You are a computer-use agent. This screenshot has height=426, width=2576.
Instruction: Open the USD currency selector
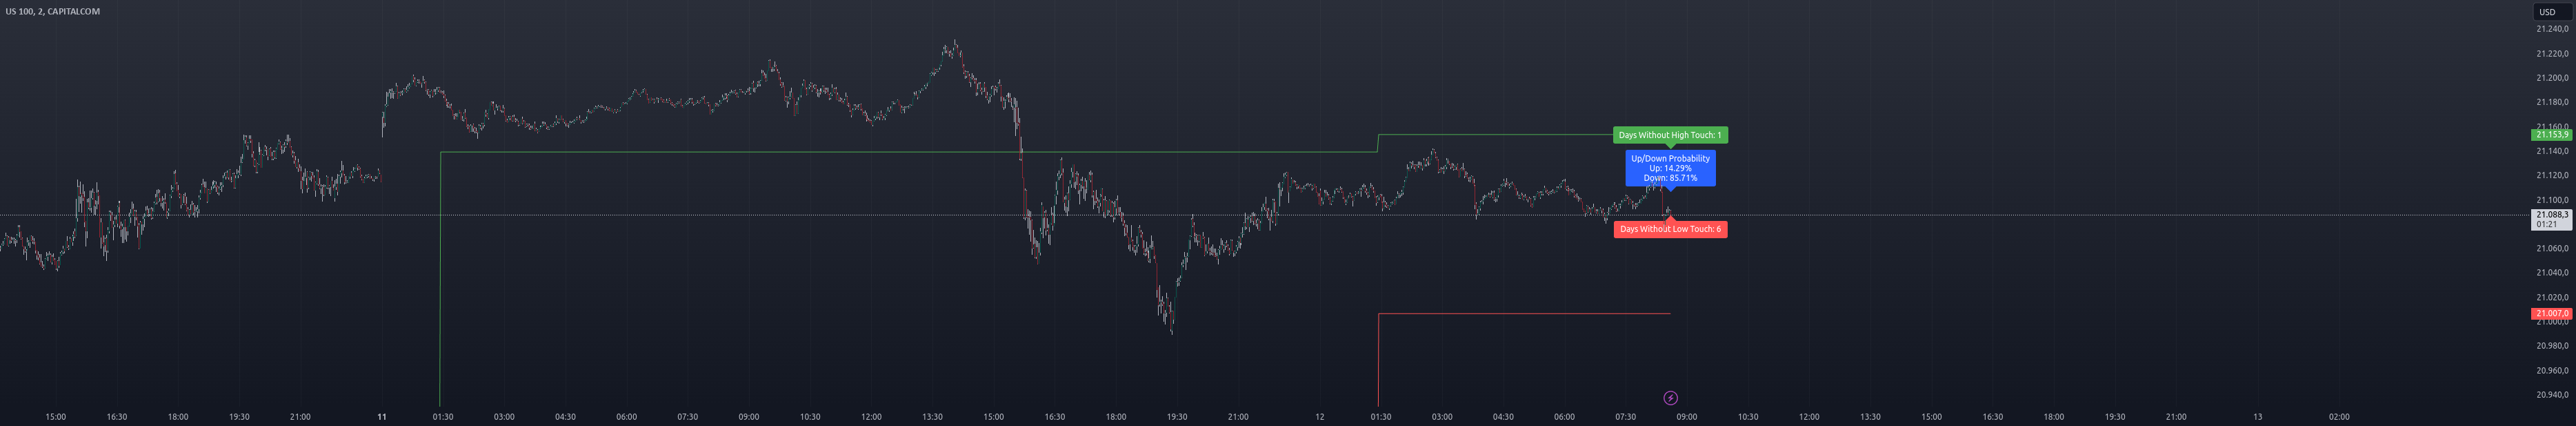coord(2552,12)
